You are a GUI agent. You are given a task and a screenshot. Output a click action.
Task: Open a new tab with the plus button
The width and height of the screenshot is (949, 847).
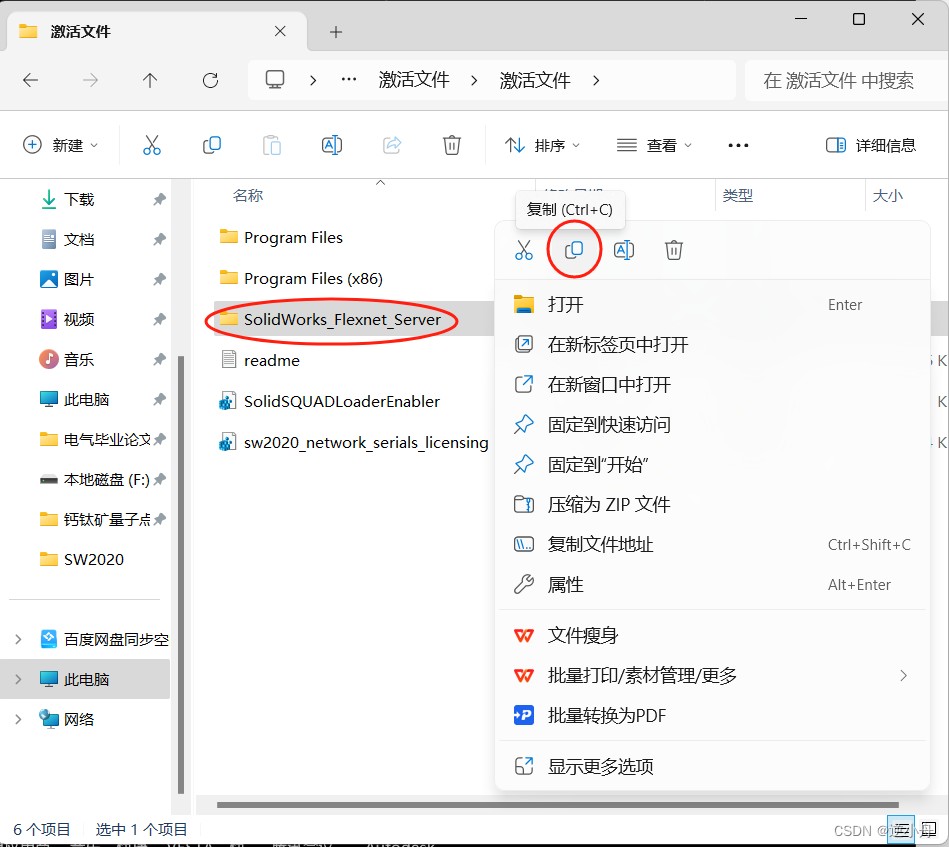click(336, 32)
